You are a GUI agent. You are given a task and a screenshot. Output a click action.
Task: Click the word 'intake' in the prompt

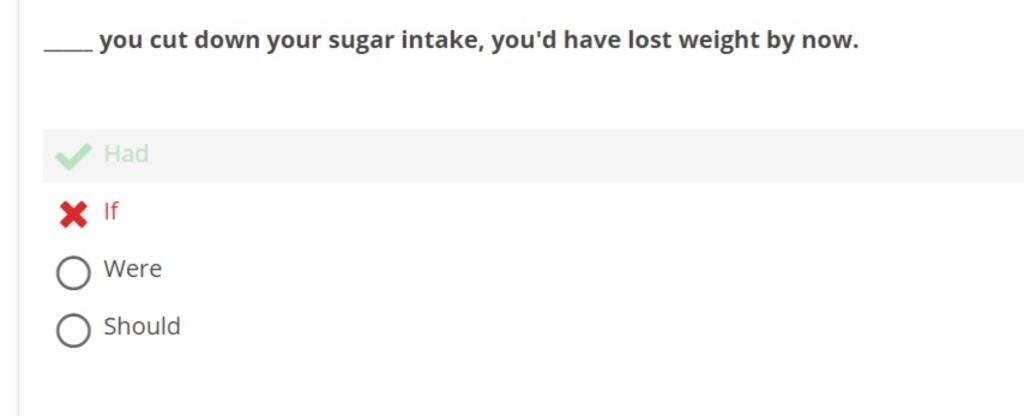coord(443,40)
